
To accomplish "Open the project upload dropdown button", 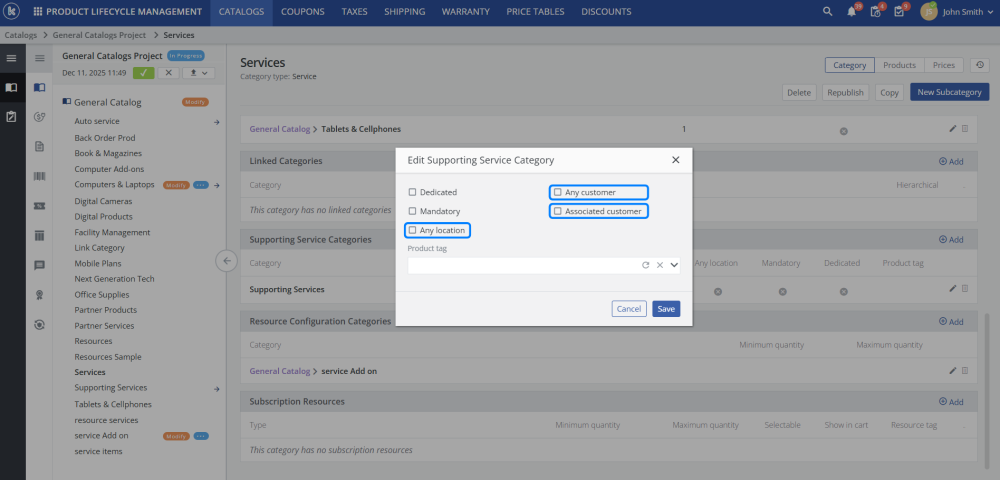I will click(199, 73).
